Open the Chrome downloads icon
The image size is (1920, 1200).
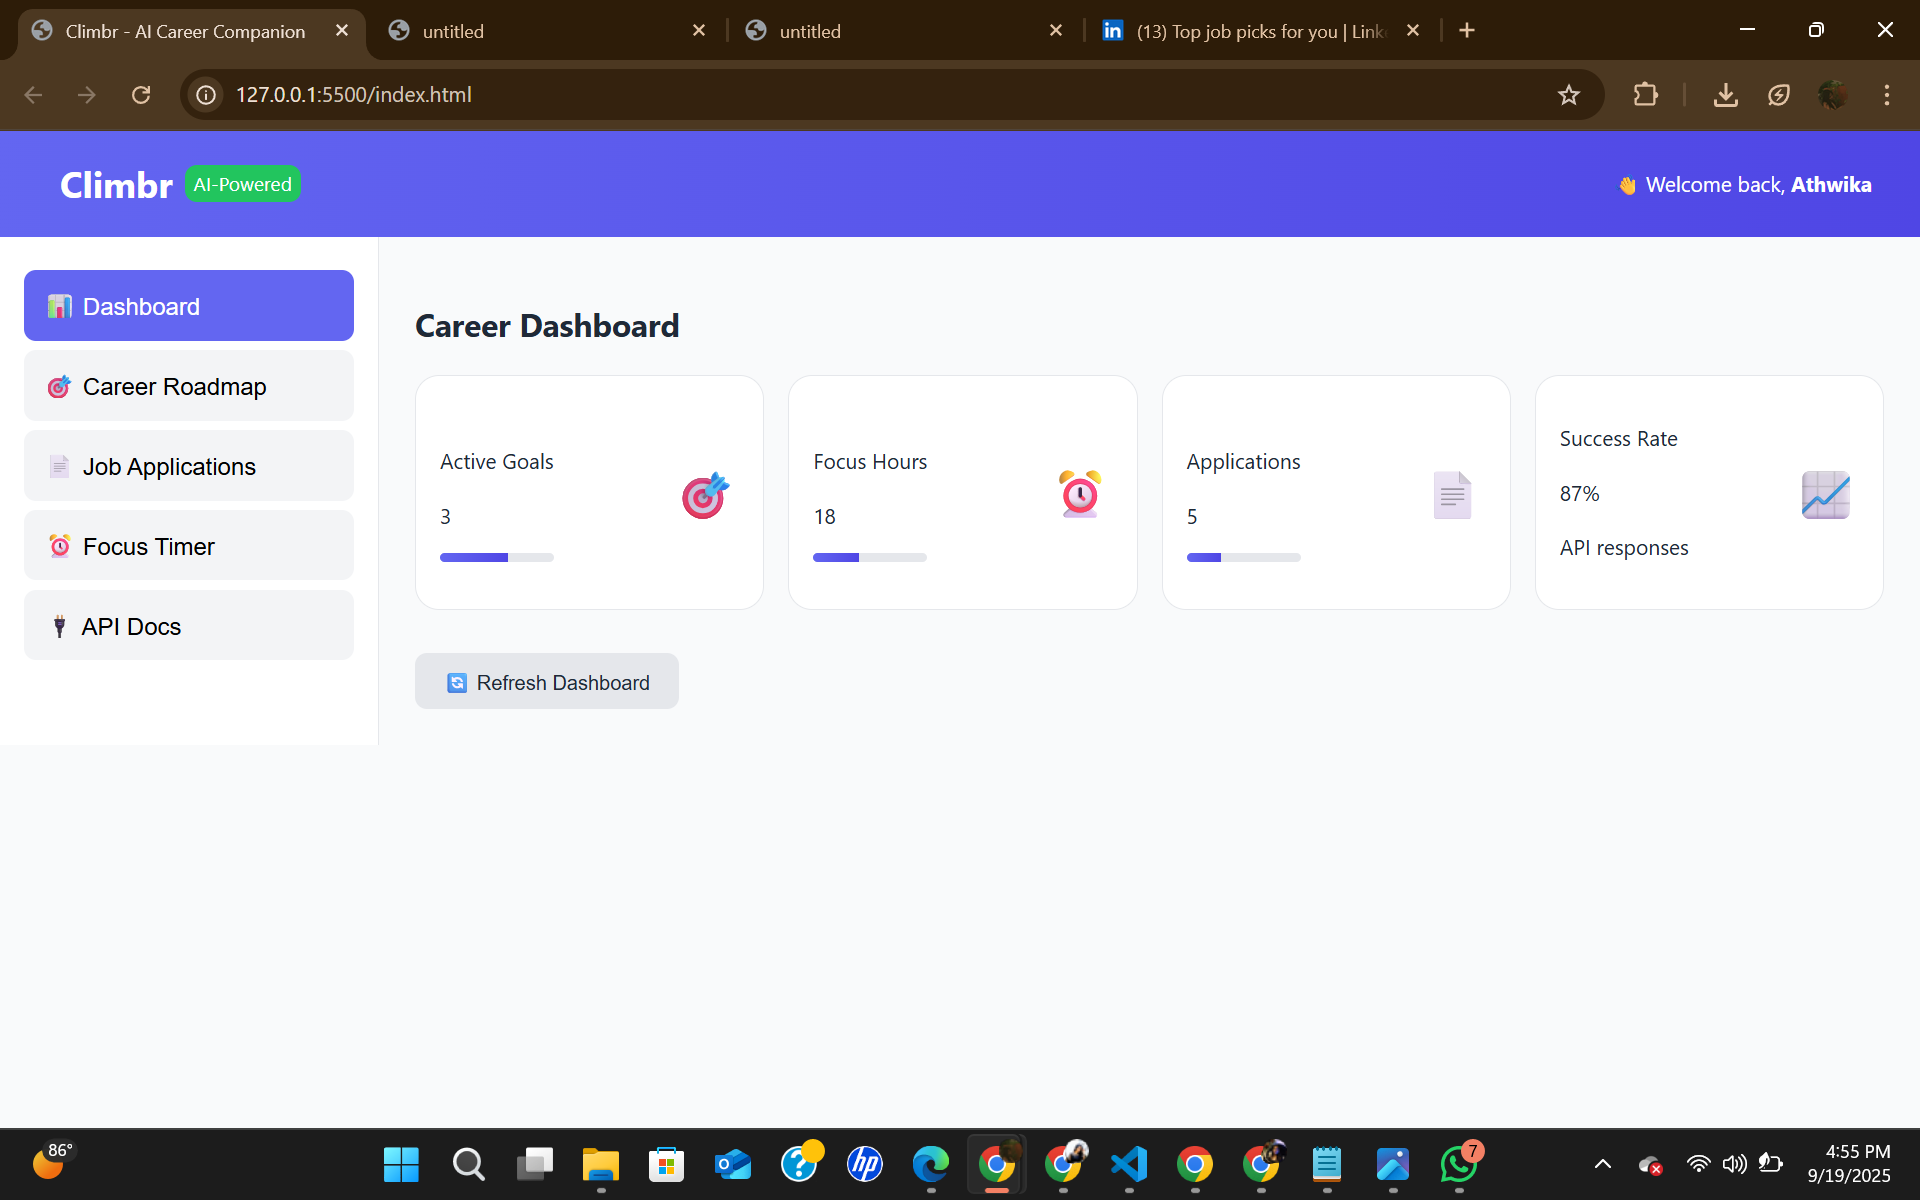1725,95
